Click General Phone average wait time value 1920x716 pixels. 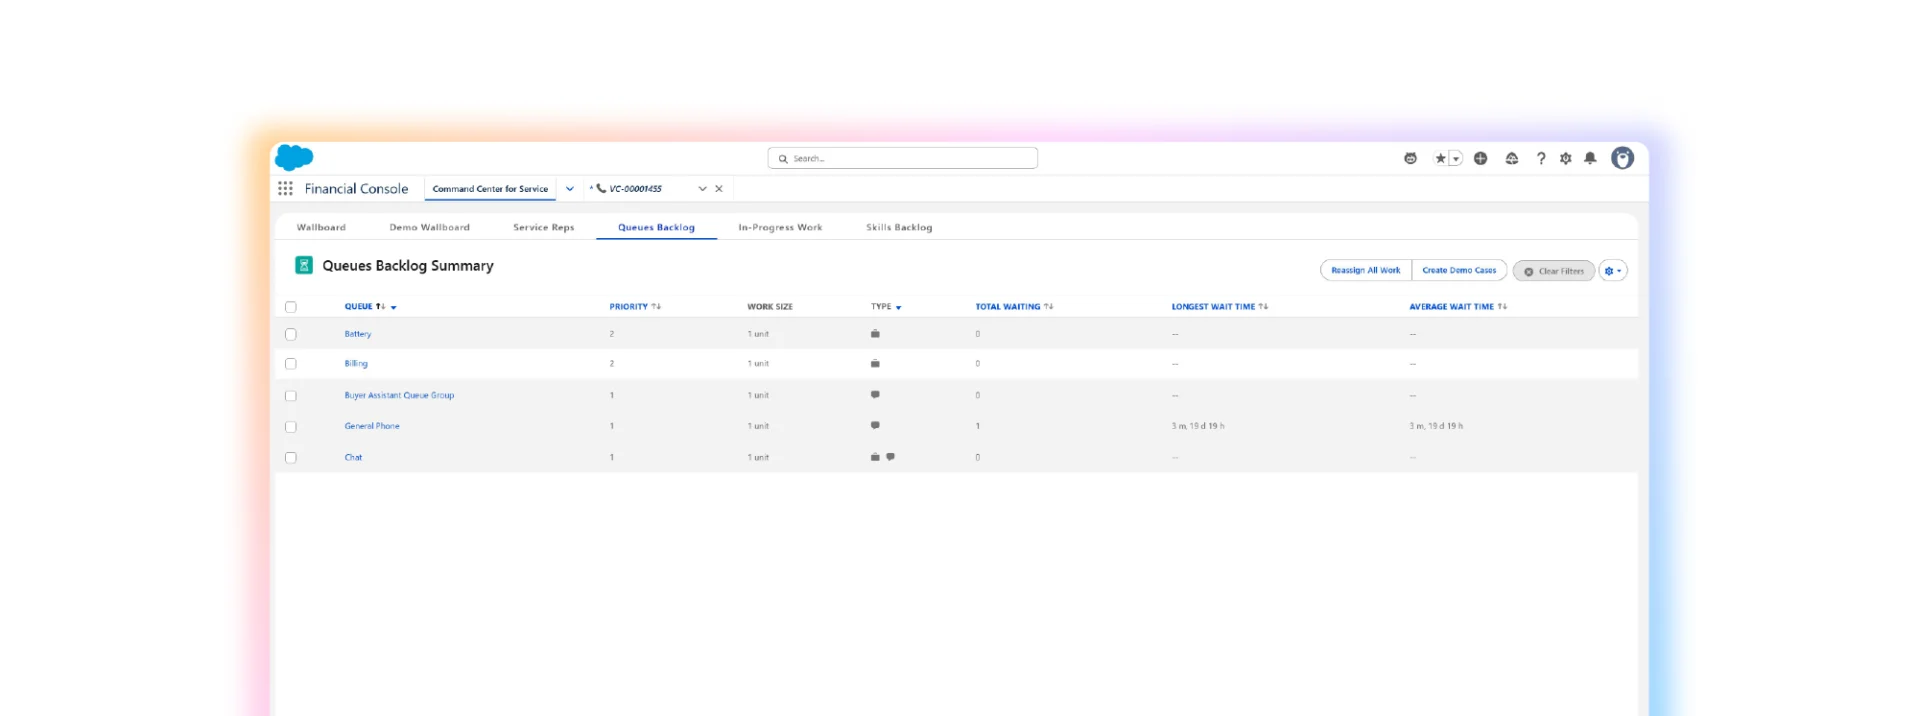tap(1436, 426)
